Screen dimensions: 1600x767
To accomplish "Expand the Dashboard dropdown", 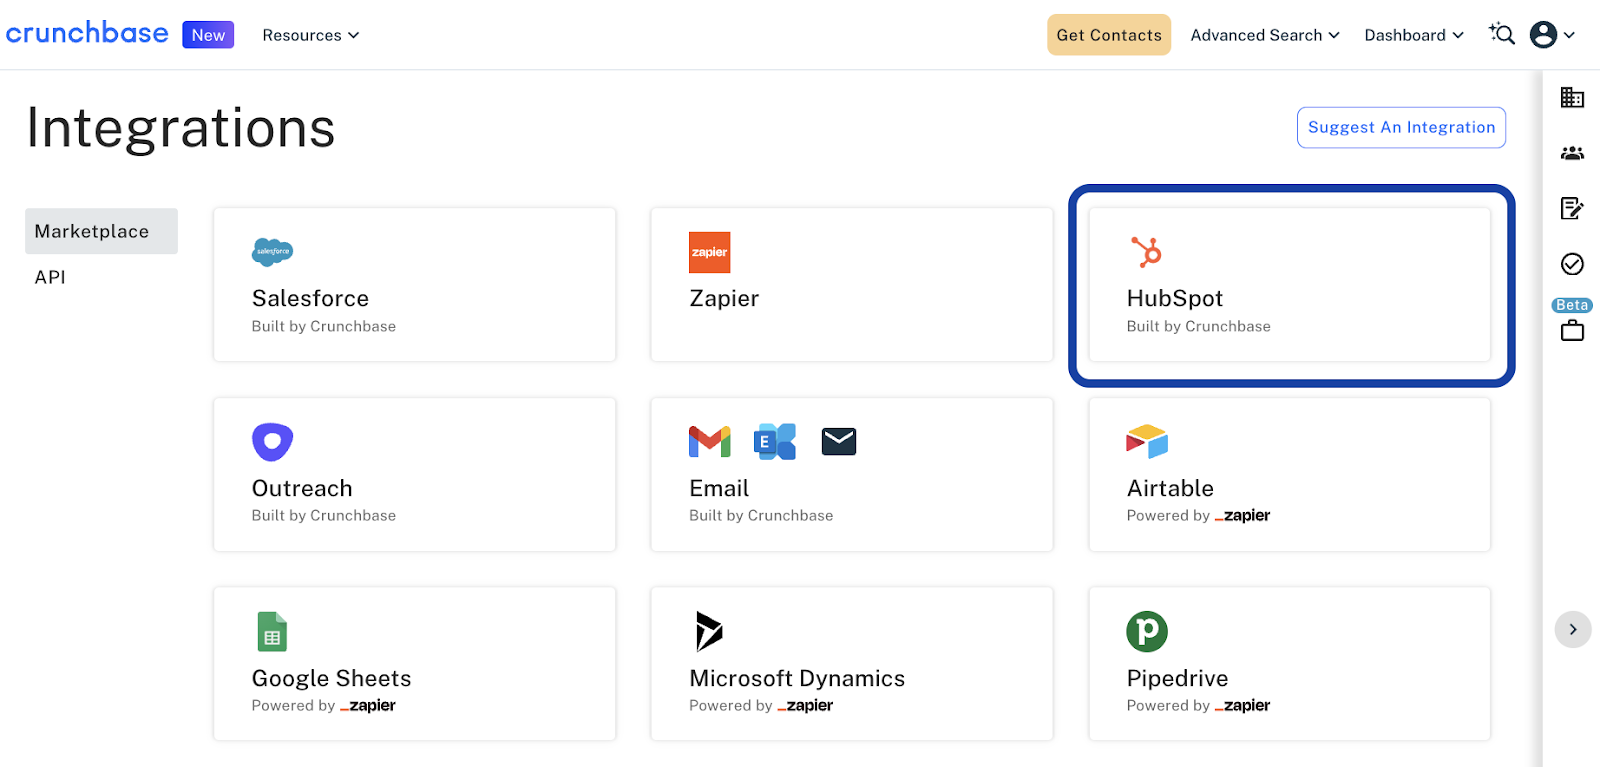I will pos(1414,35).
